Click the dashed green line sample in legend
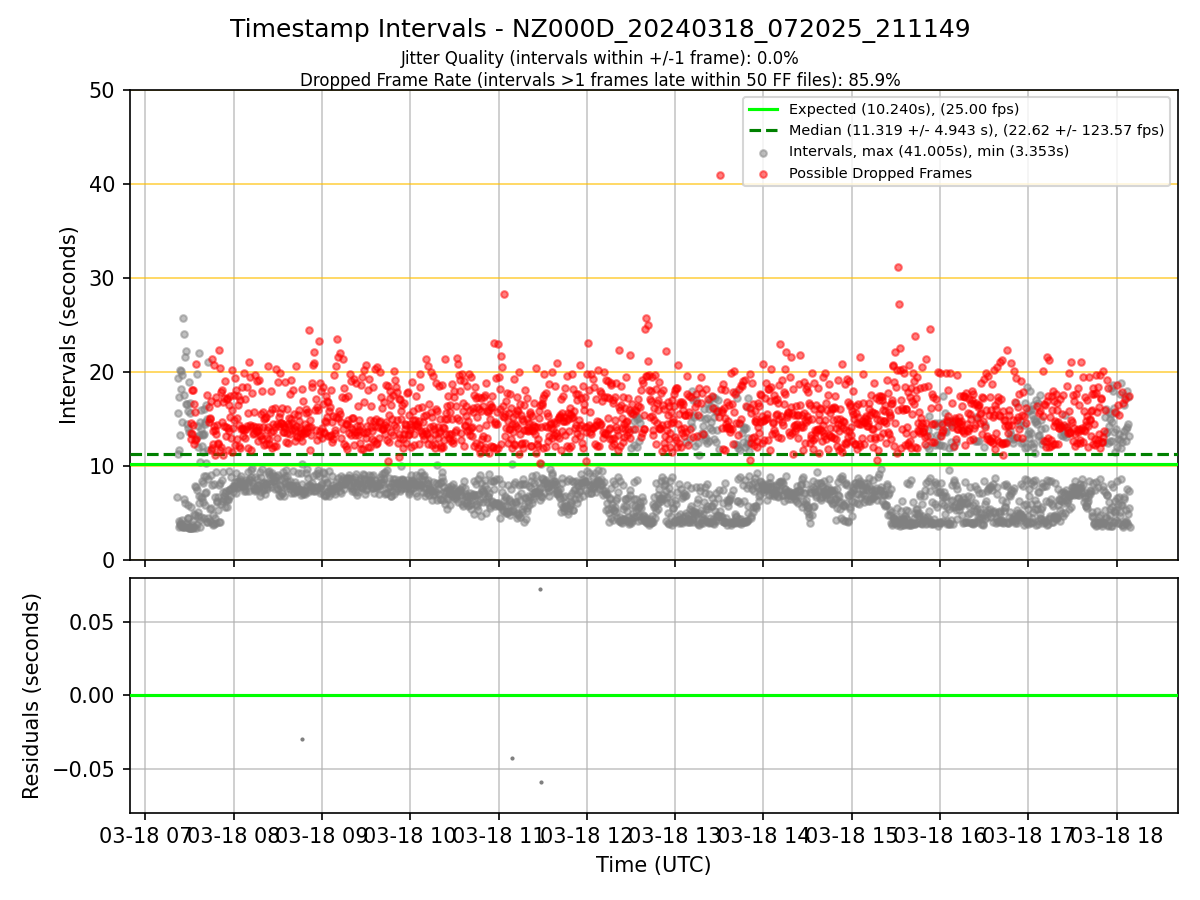Screen dimensions: 1200x900 click(764, 130)
